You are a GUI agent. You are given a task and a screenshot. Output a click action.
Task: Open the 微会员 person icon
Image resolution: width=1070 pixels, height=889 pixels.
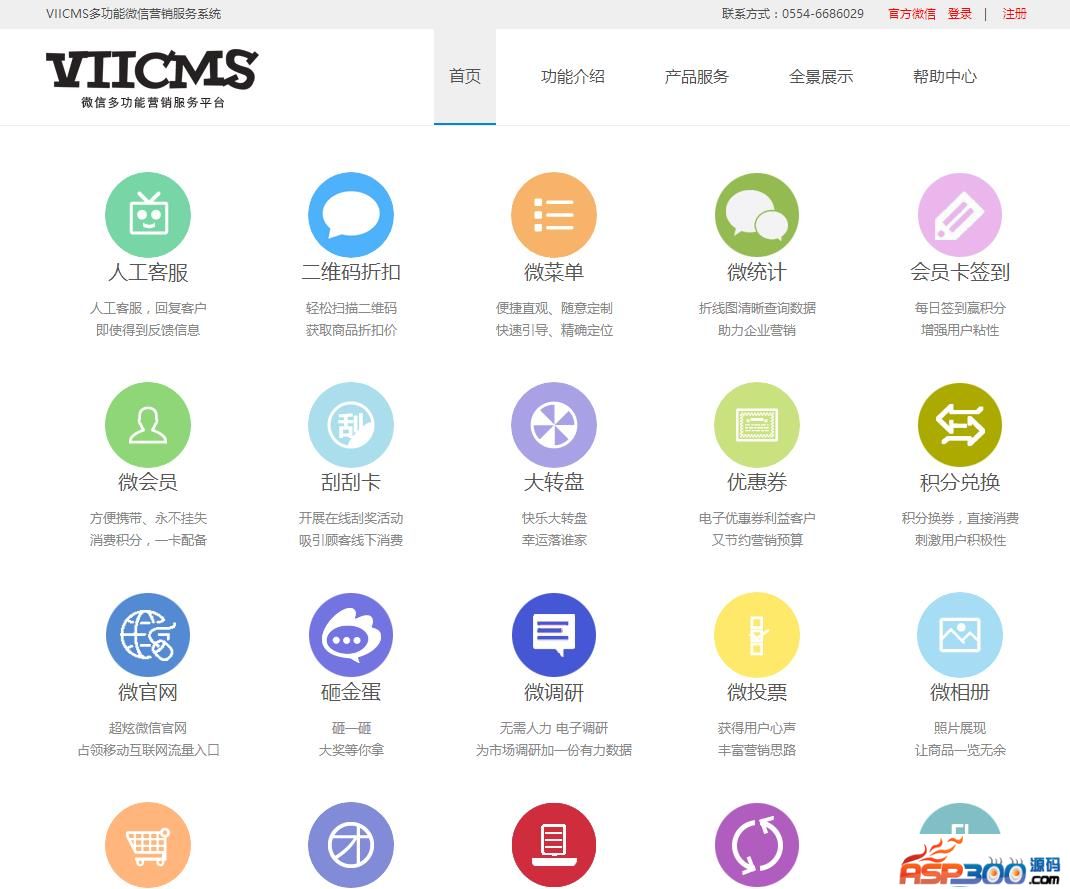click(x=147, y=425)
